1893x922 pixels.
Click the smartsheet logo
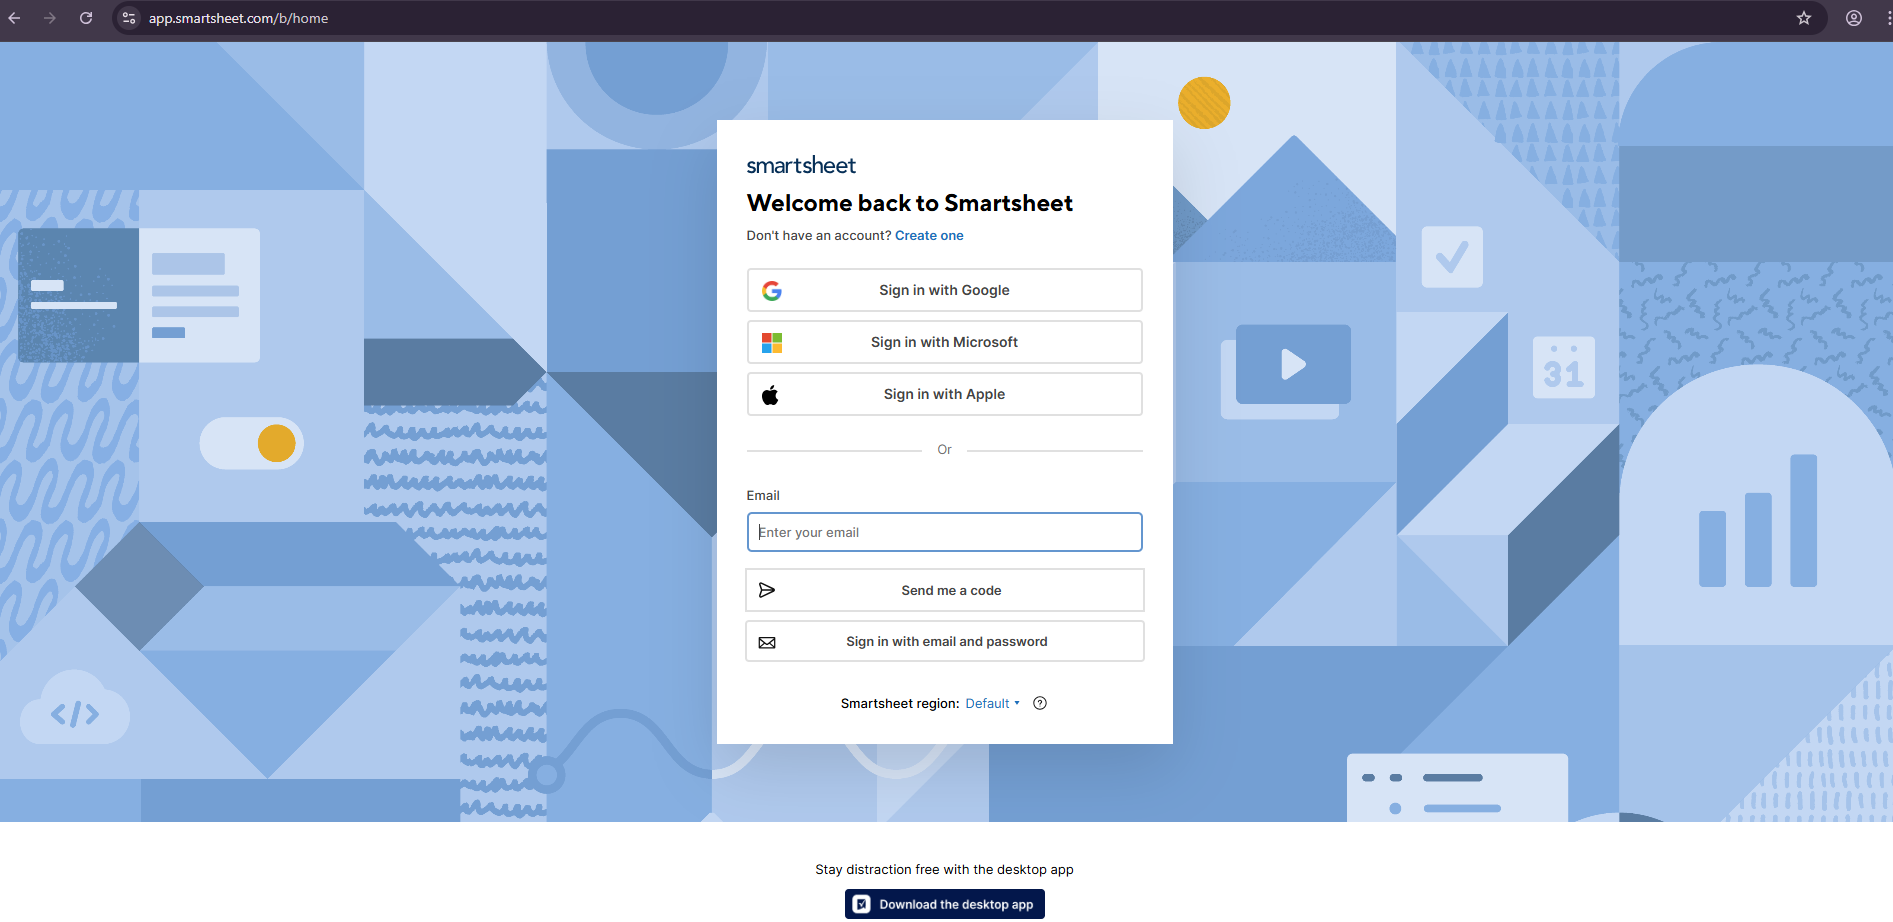click(801, 165)
